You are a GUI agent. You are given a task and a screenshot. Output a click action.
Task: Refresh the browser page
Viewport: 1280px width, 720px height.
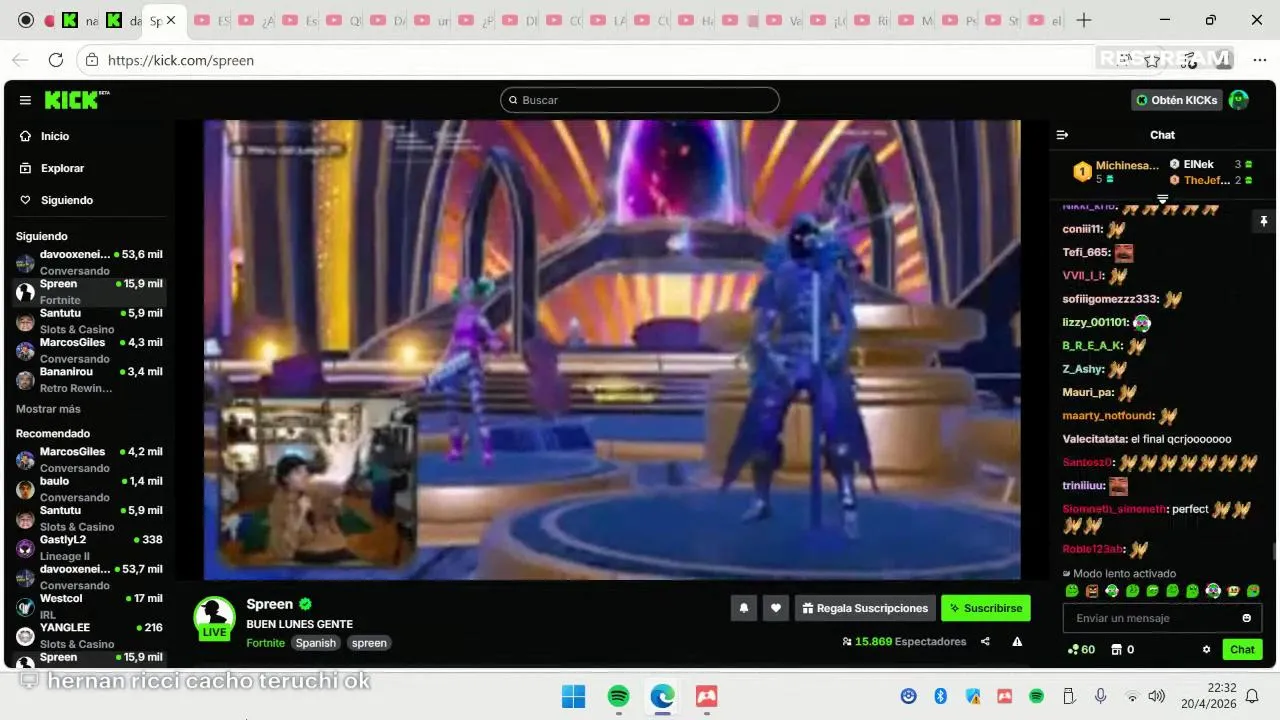[56, 60]
